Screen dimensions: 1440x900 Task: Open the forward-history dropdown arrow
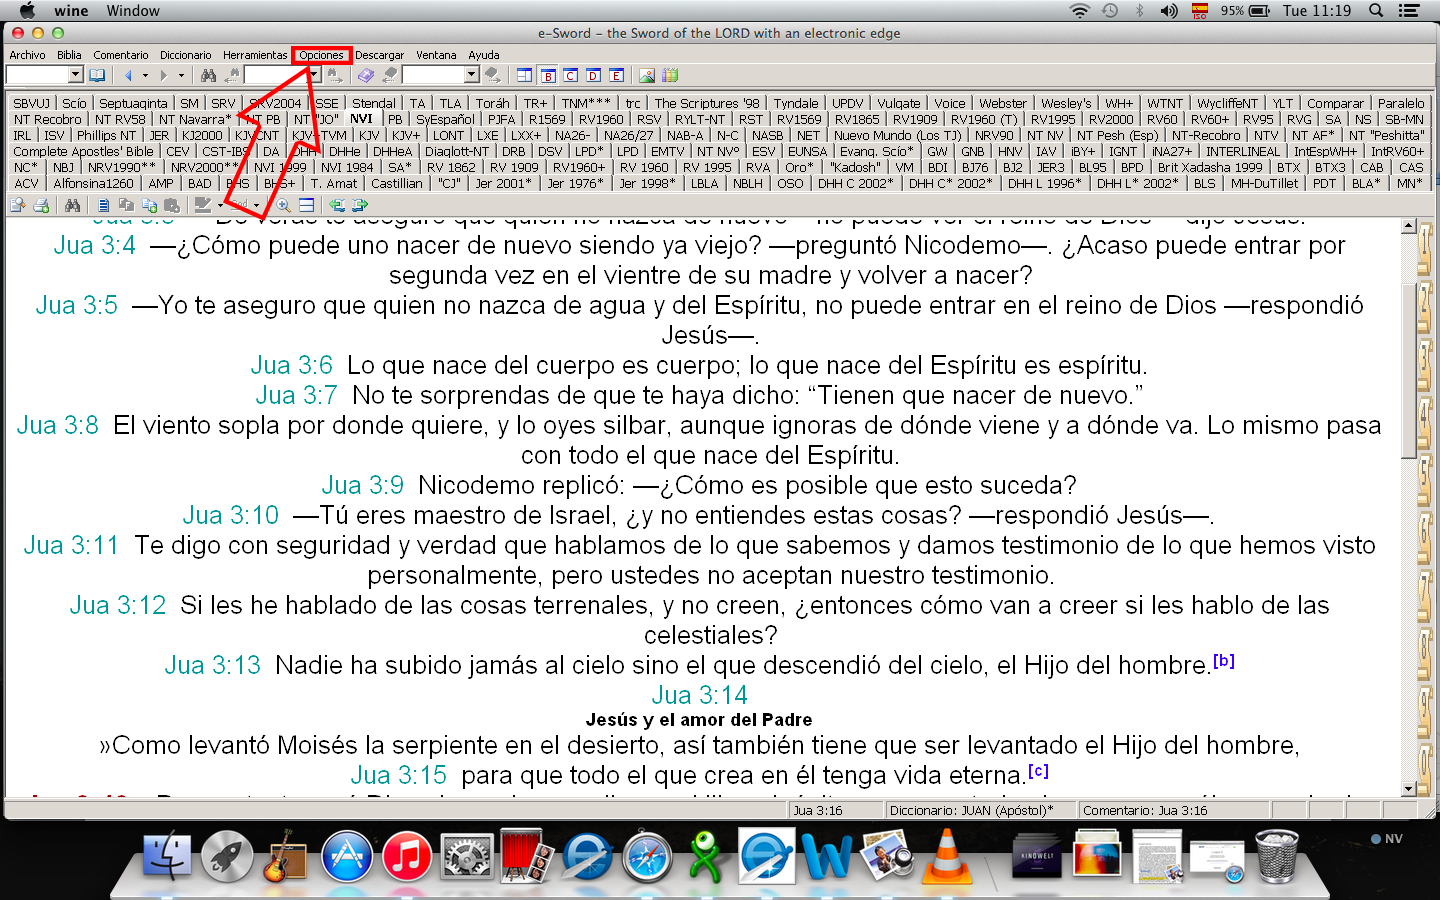click(181, 75)
